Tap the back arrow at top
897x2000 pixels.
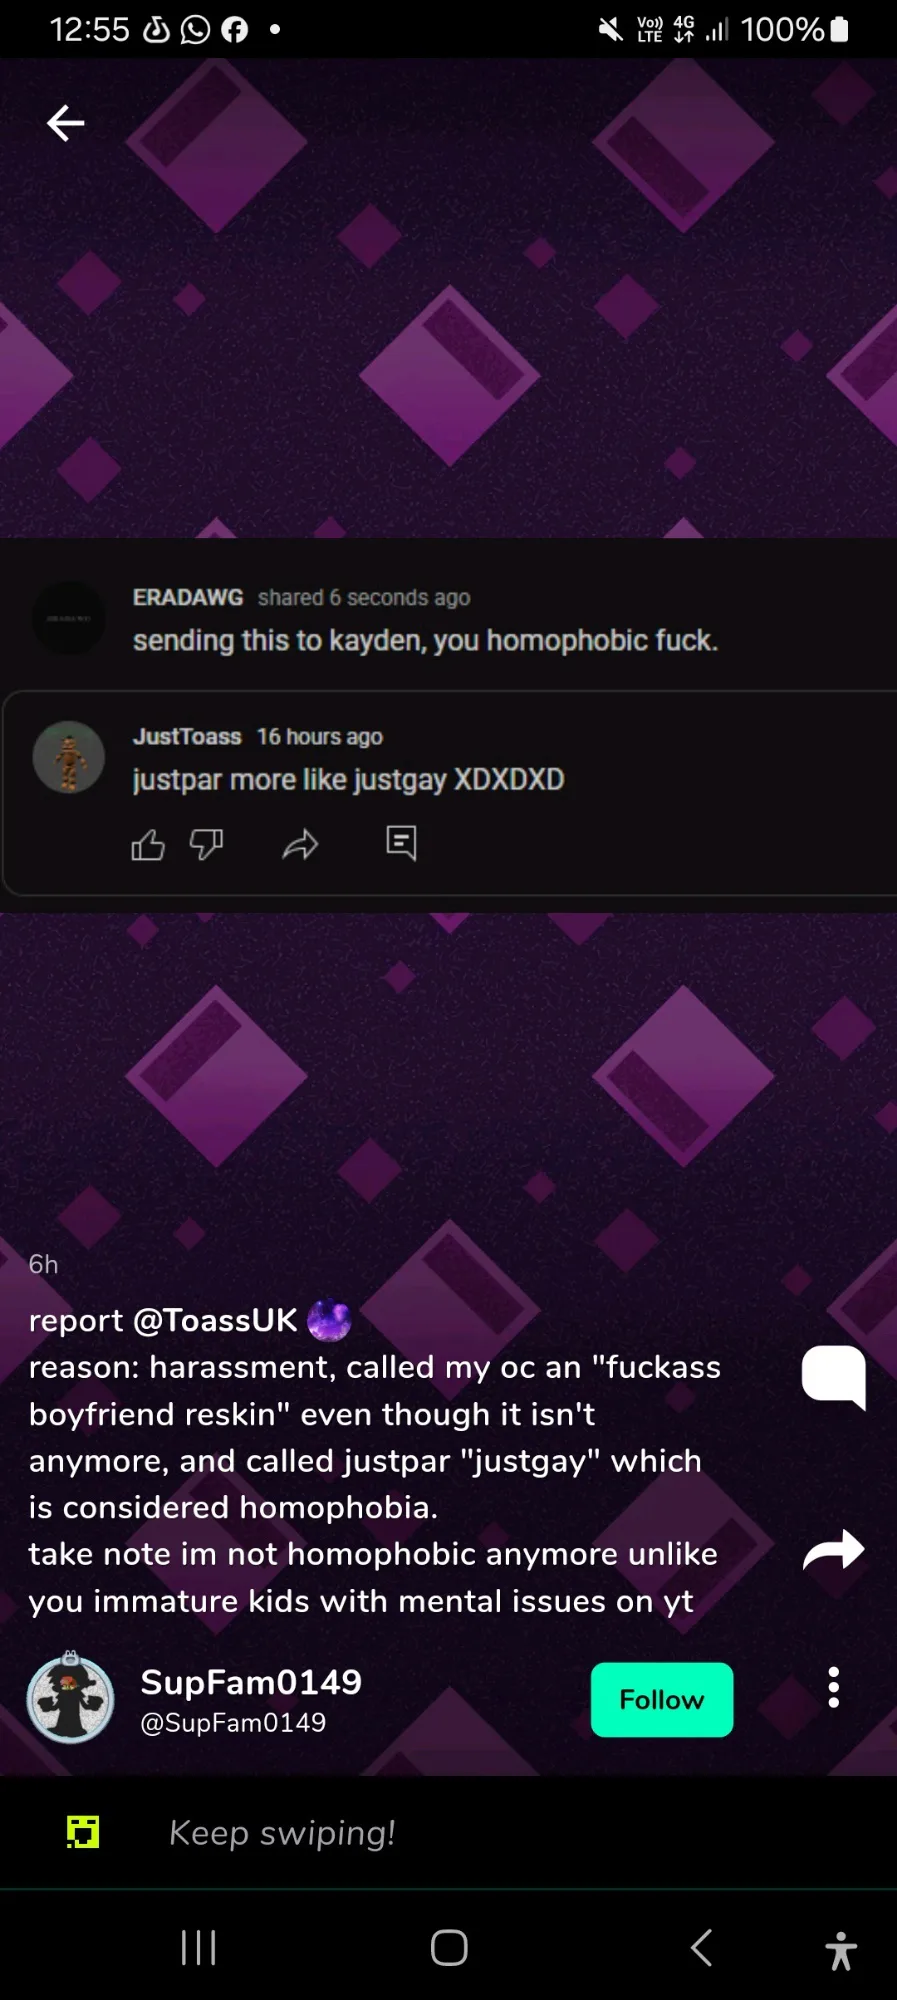point(66,123)
